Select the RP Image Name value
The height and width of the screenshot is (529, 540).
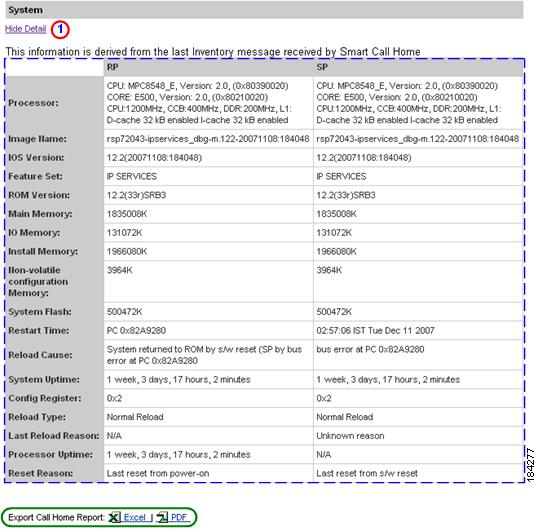click(x=208, y=139)
